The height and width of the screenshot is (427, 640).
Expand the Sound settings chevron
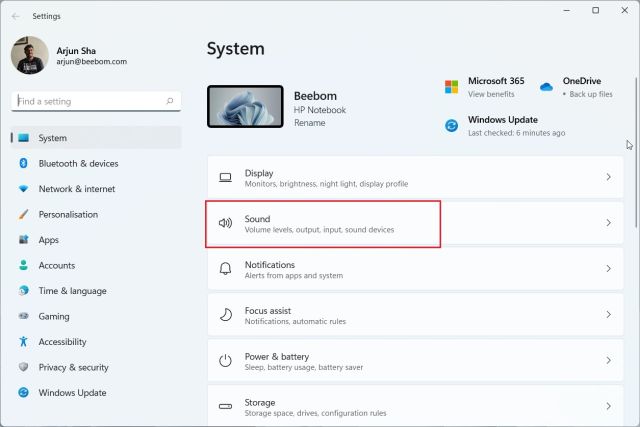pyautogui.click(x=608, y=223)
